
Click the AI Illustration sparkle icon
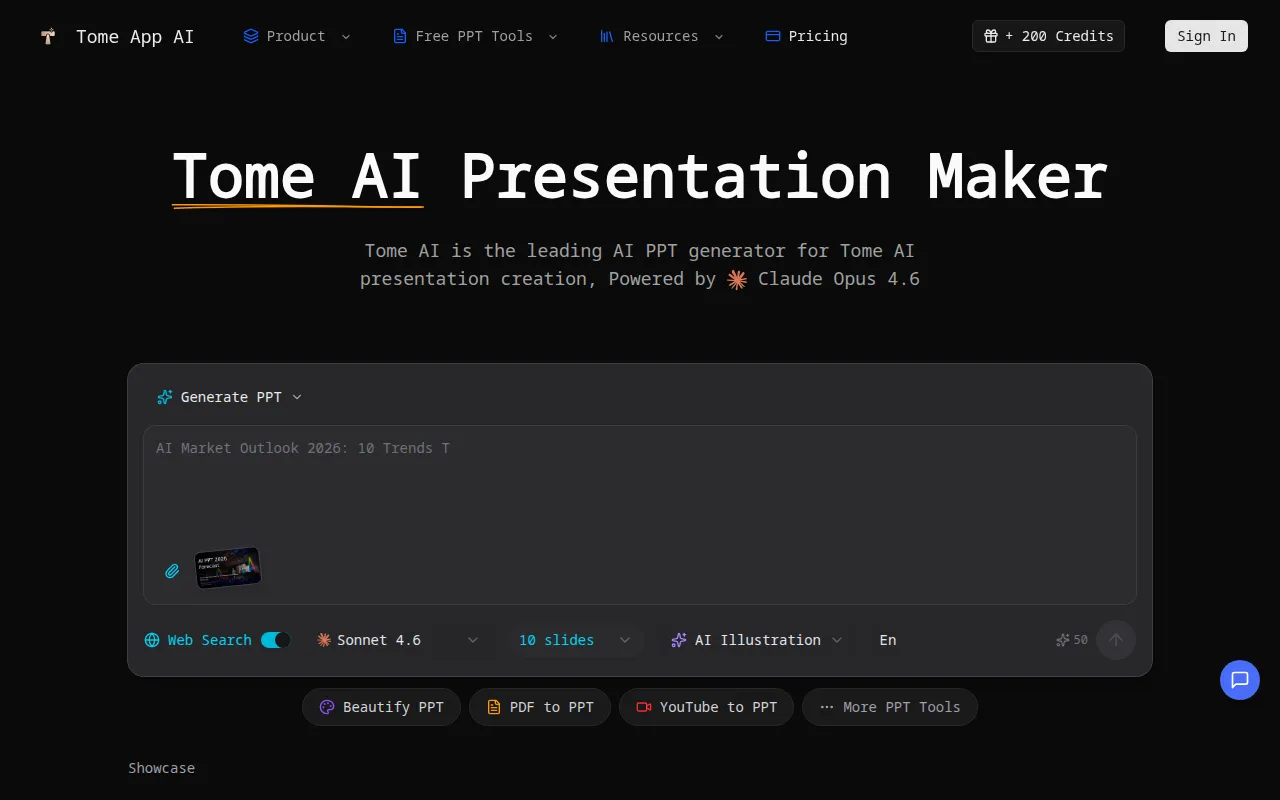tap(679, 640)
